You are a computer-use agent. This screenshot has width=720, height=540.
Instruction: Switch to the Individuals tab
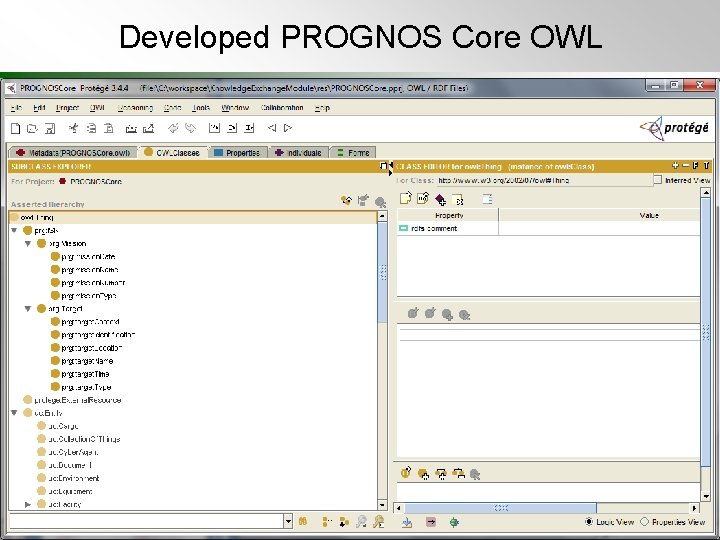pos(299,152)
